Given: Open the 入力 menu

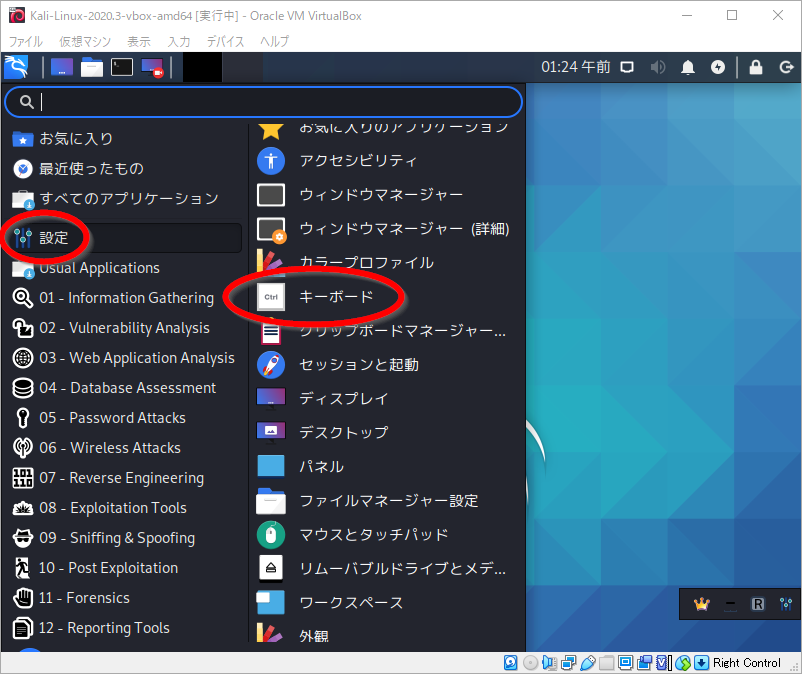Looking at the screenshot, I should (179, 41).
